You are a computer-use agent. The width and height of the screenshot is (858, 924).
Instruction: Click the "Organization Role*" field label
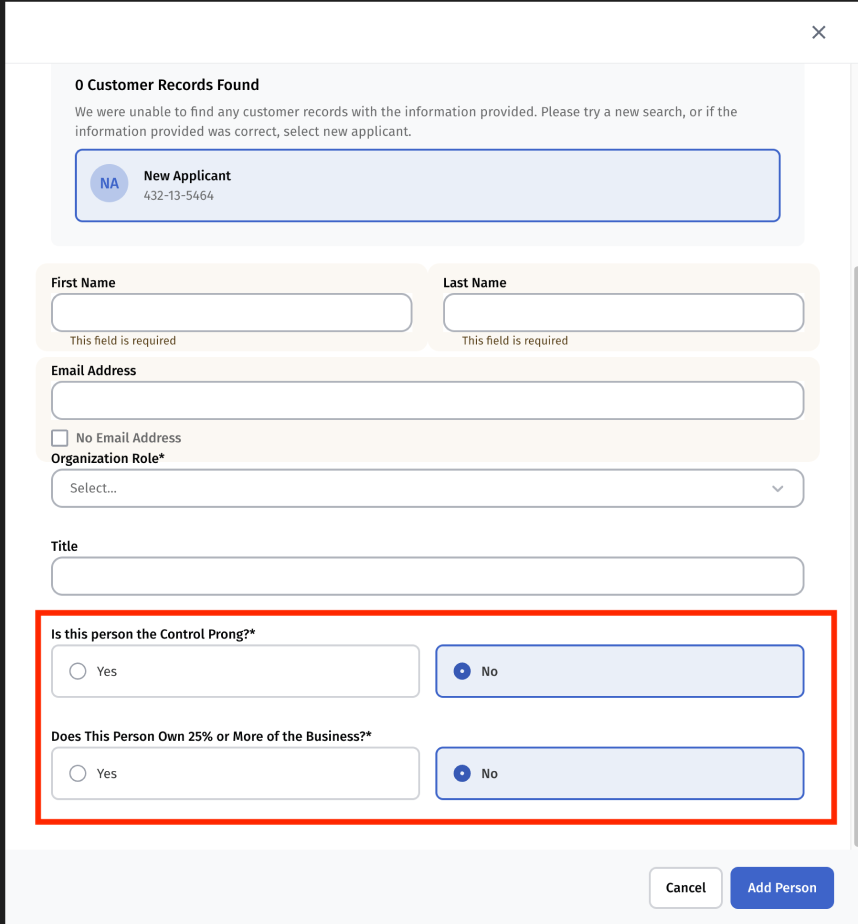point(108,458)
